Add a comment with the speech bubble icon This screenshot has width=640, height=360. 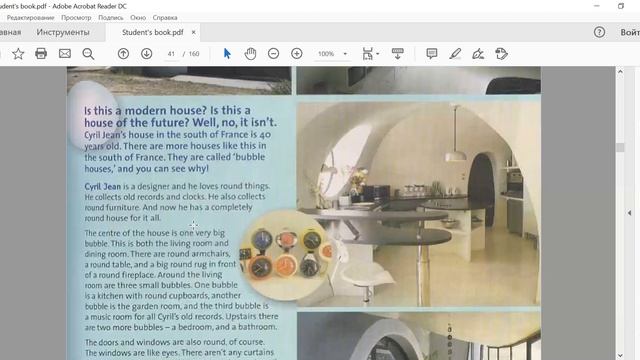click(x=431, y=54)
